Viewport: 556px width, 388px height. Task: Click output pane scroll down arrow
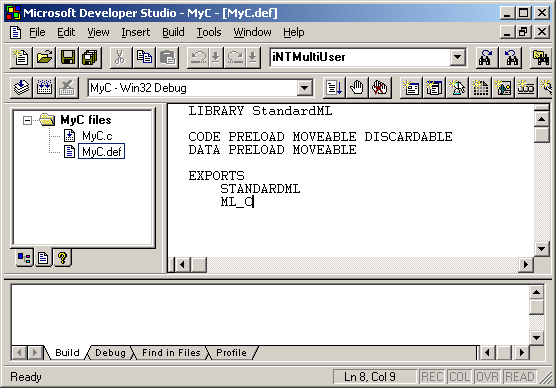[x=536, y=337]
